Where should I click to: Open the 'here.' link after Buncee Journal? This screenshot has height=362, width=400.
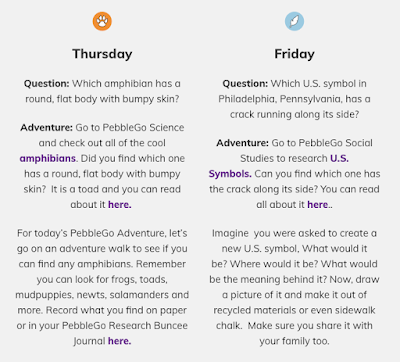pyautogui.click(x=120, y=341)
